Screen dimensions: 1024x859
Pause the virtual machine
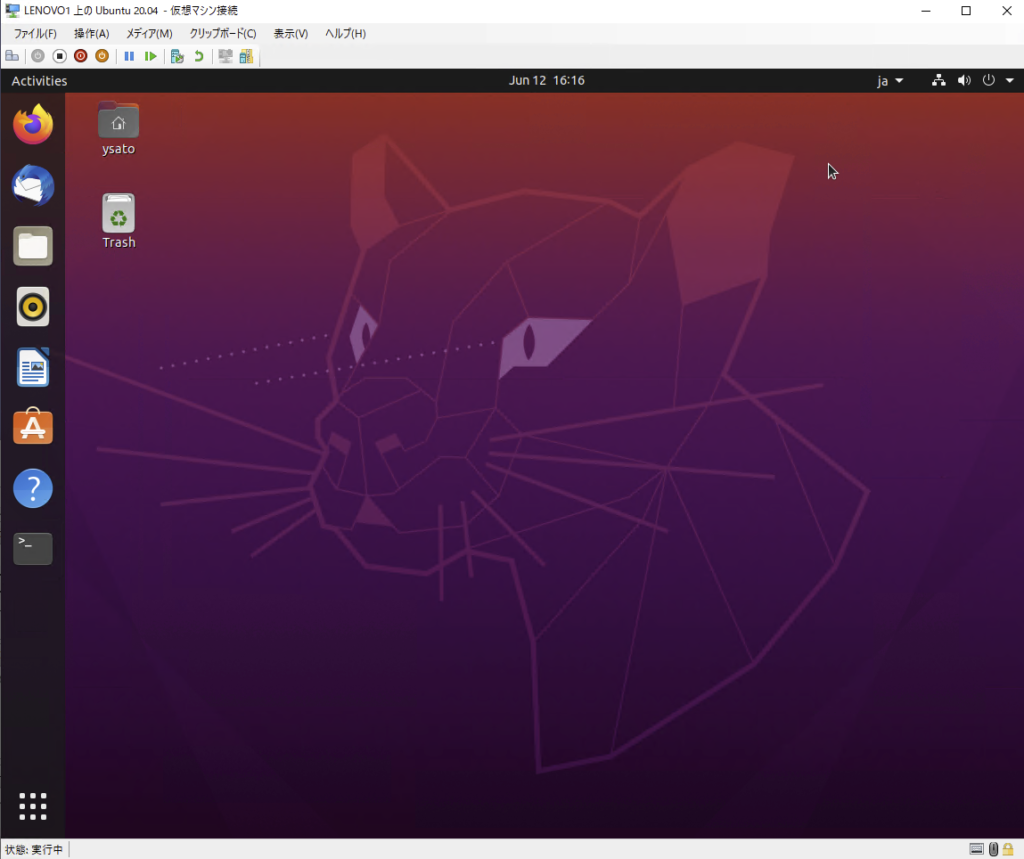[x=129, y=56]
